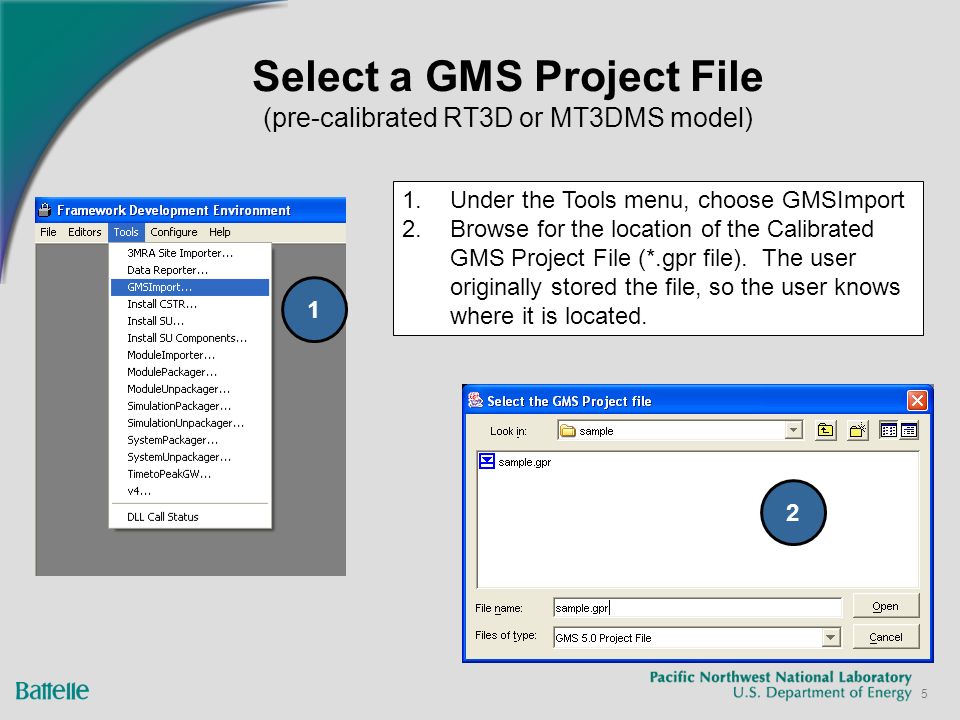The width and height of the screenshot is (960, 720).
Task: Click the sample folder icon in Look in
Action: tap(568, 431)
